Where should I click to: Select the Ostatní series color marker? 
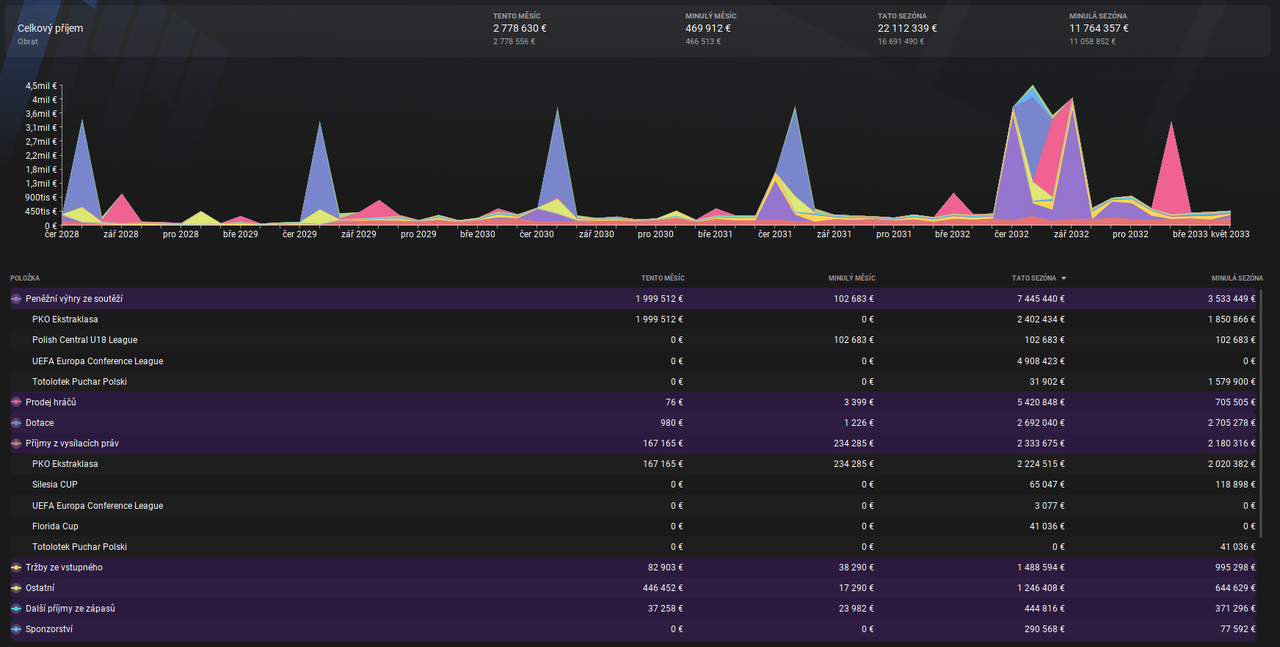(x=16, y=588)
